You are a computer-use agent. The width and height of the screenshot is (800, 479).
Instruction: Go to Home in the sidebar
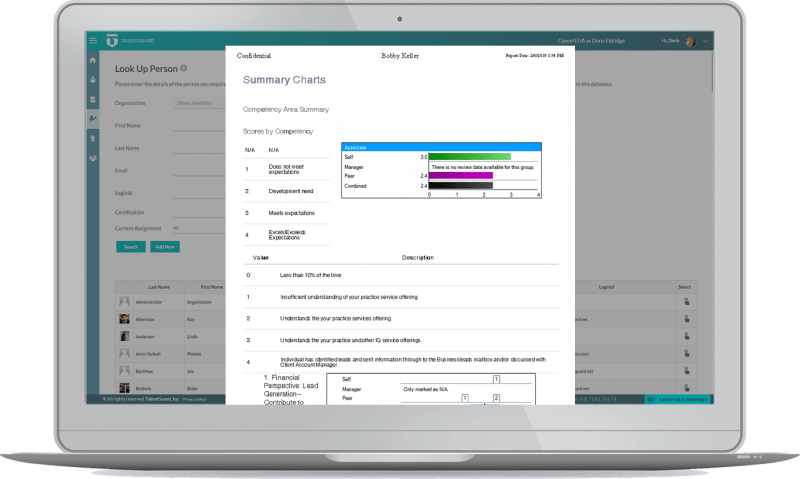(x=93, y=58)
